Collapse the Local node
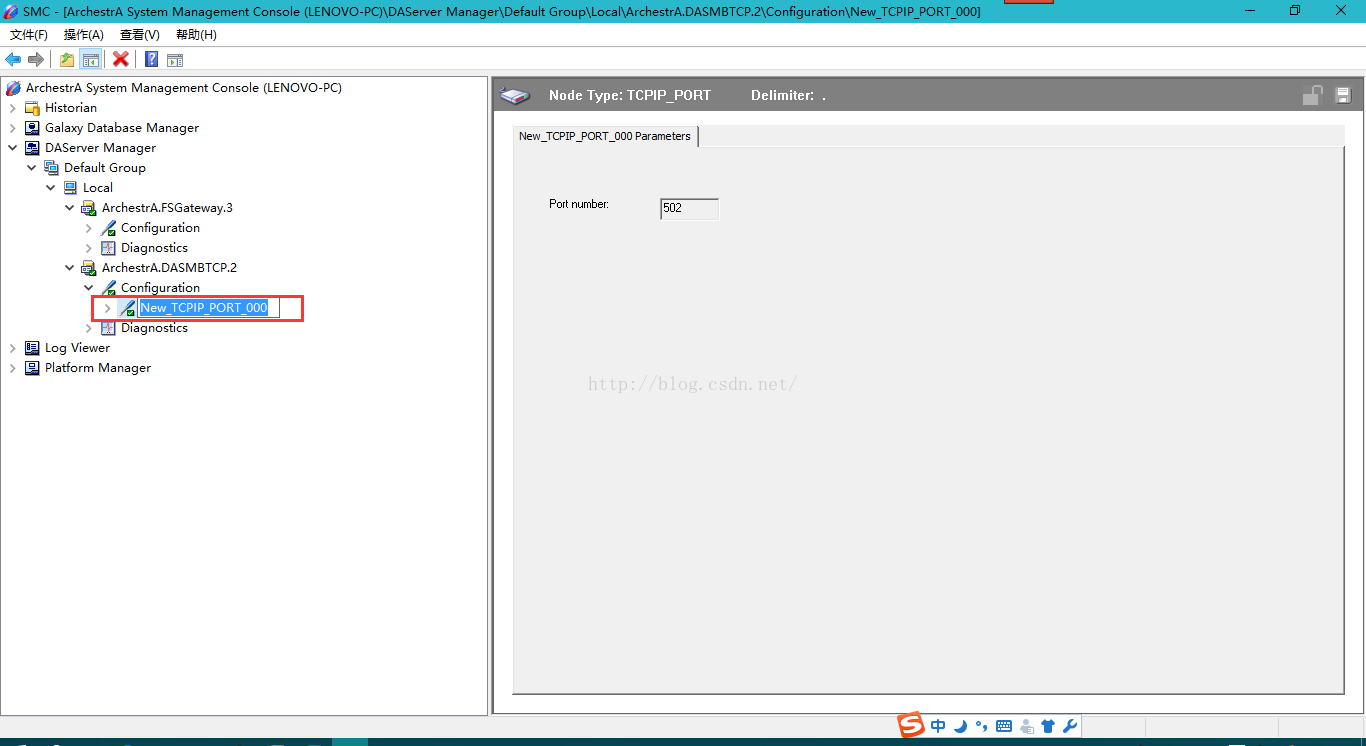Viewport: 1366px width, 746px height. (x=51, y=188)
